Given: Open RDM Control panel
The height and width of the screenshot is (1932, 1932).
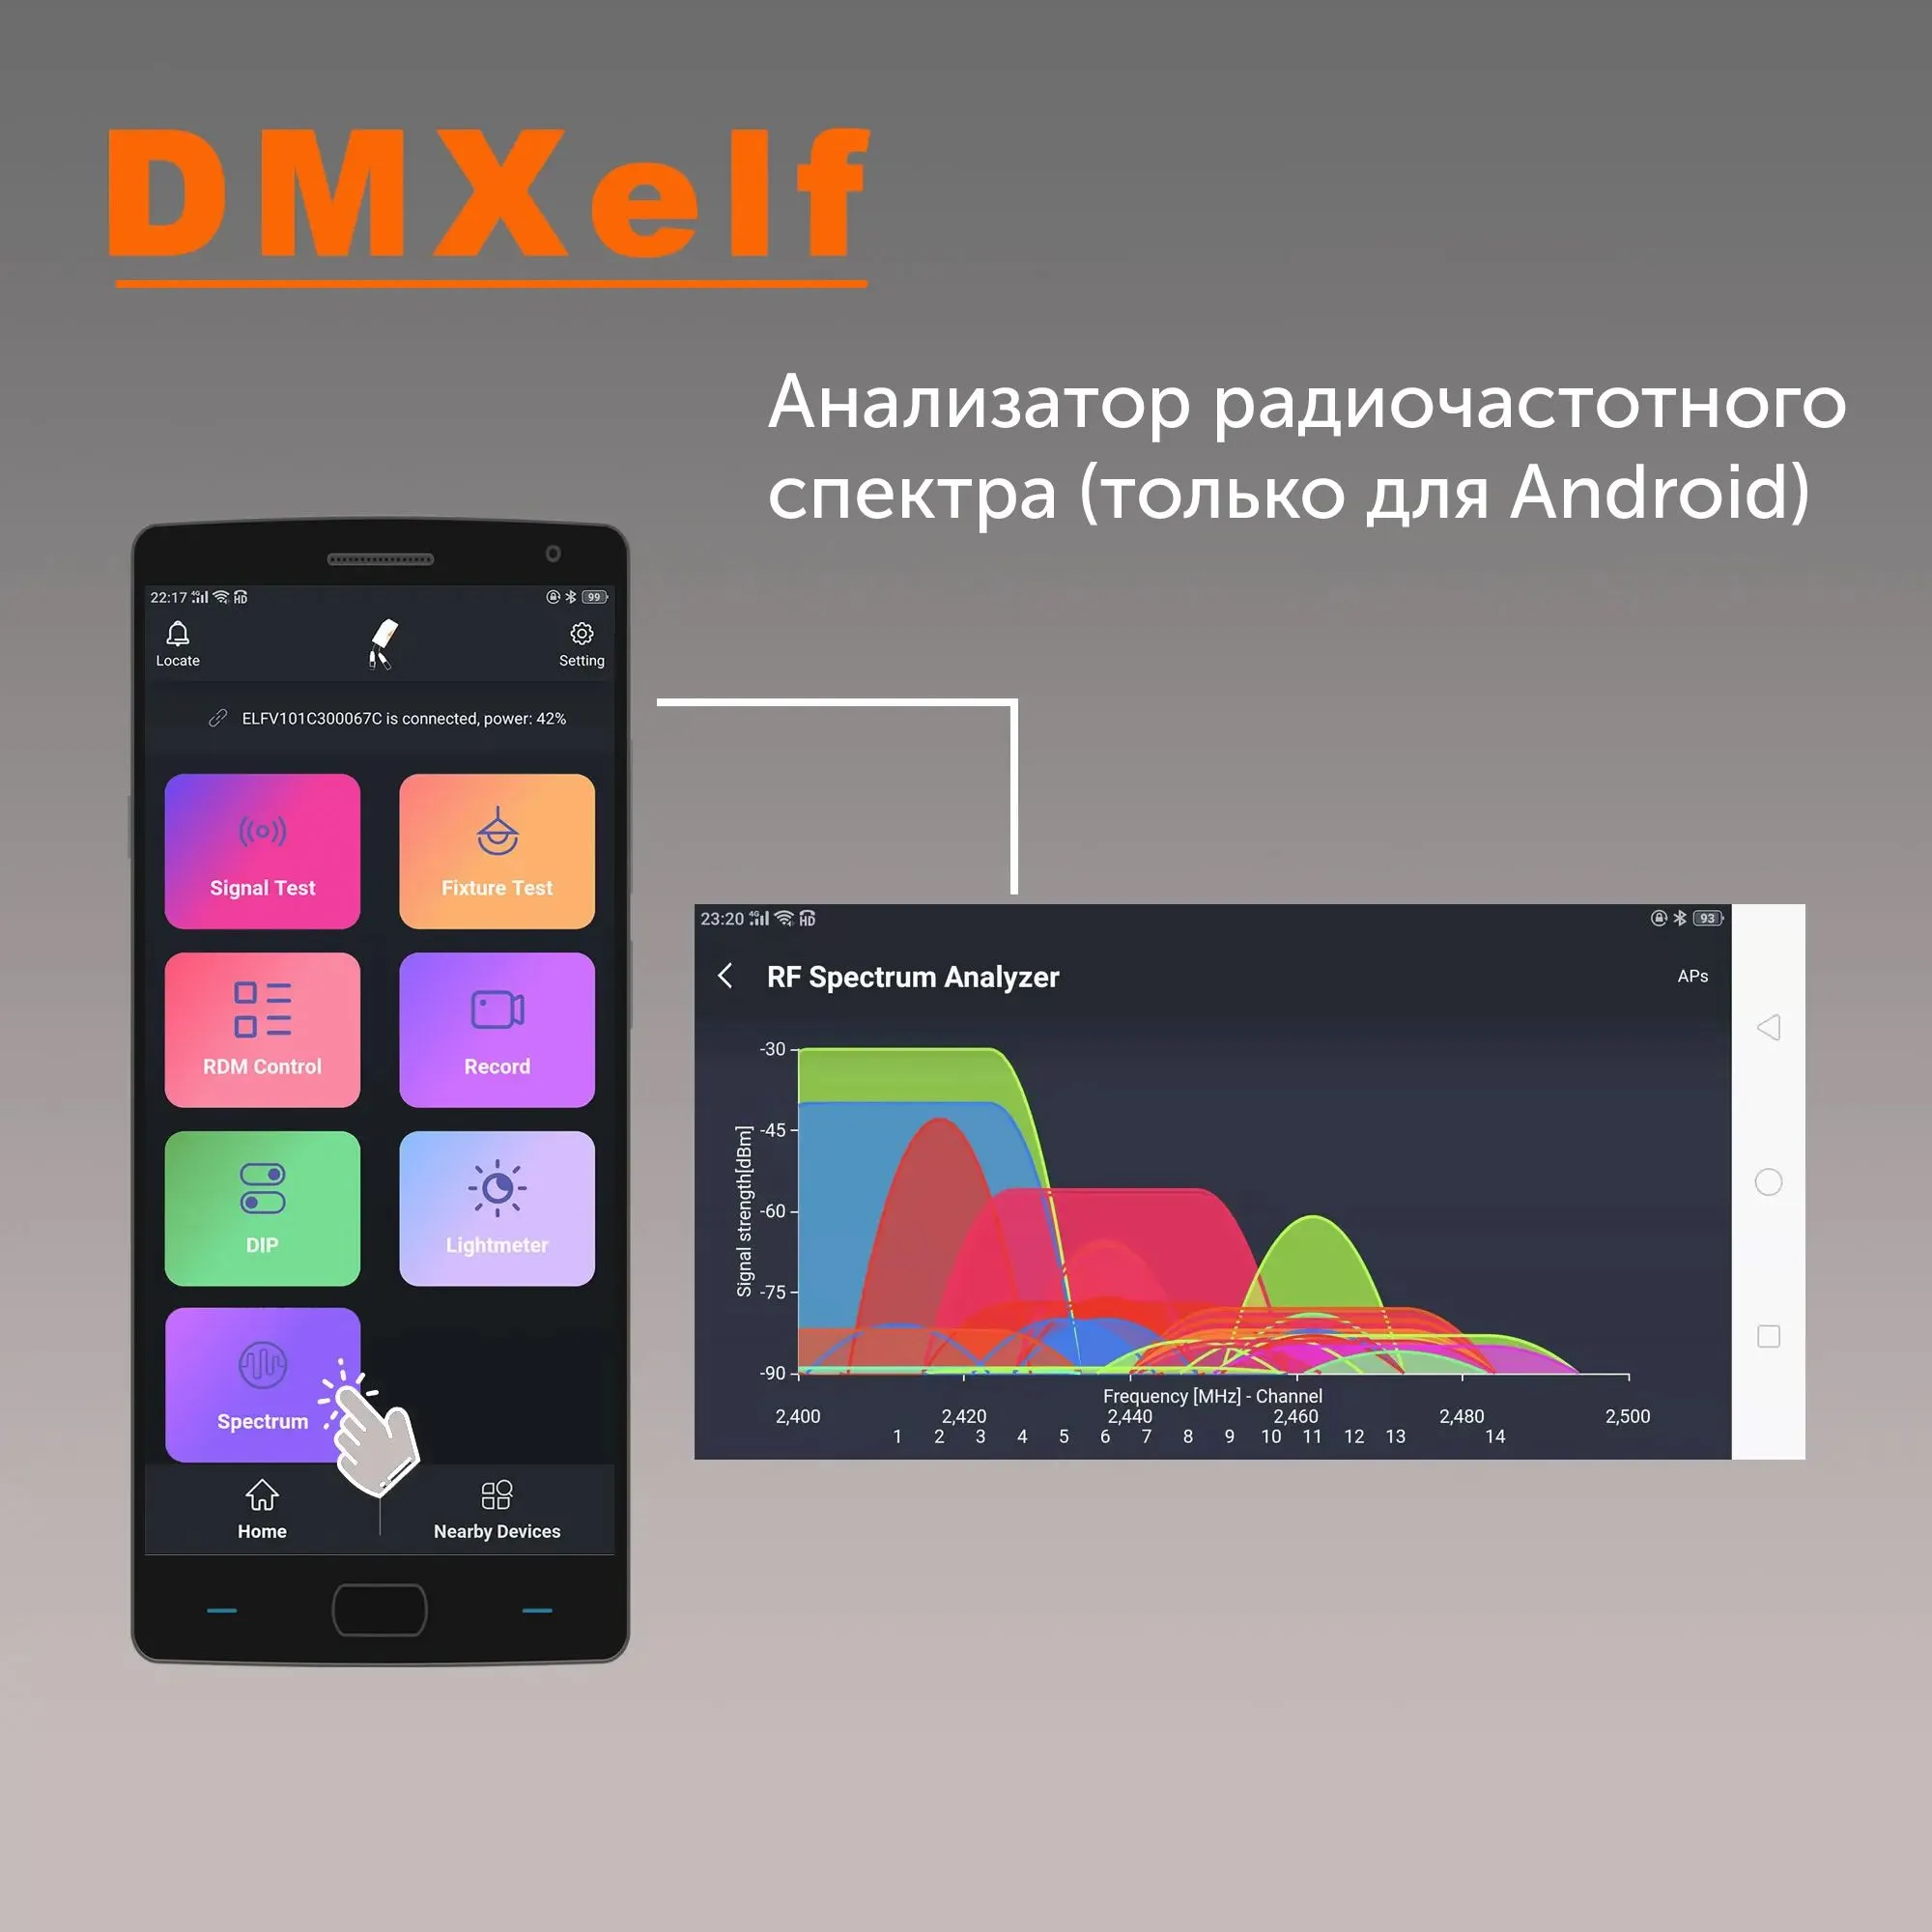Looking at the screenshot, I should (264, 1026).
